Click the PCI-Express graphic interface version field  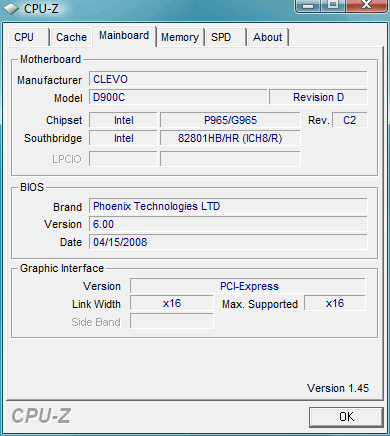(x=248, y=286)
